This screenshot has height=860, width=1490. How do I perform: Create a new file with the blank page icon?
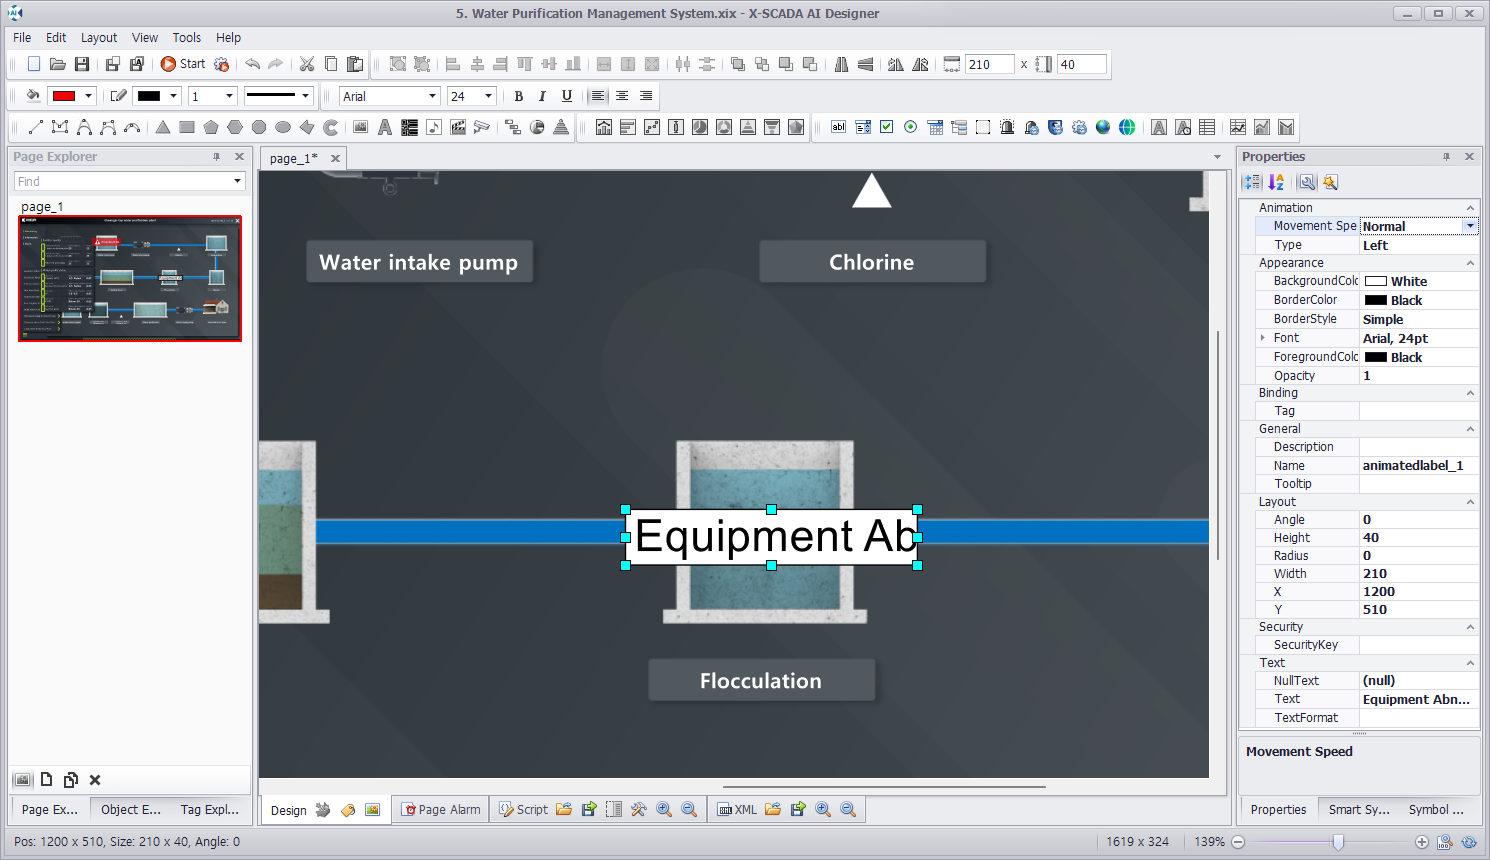tap(34, 64)
